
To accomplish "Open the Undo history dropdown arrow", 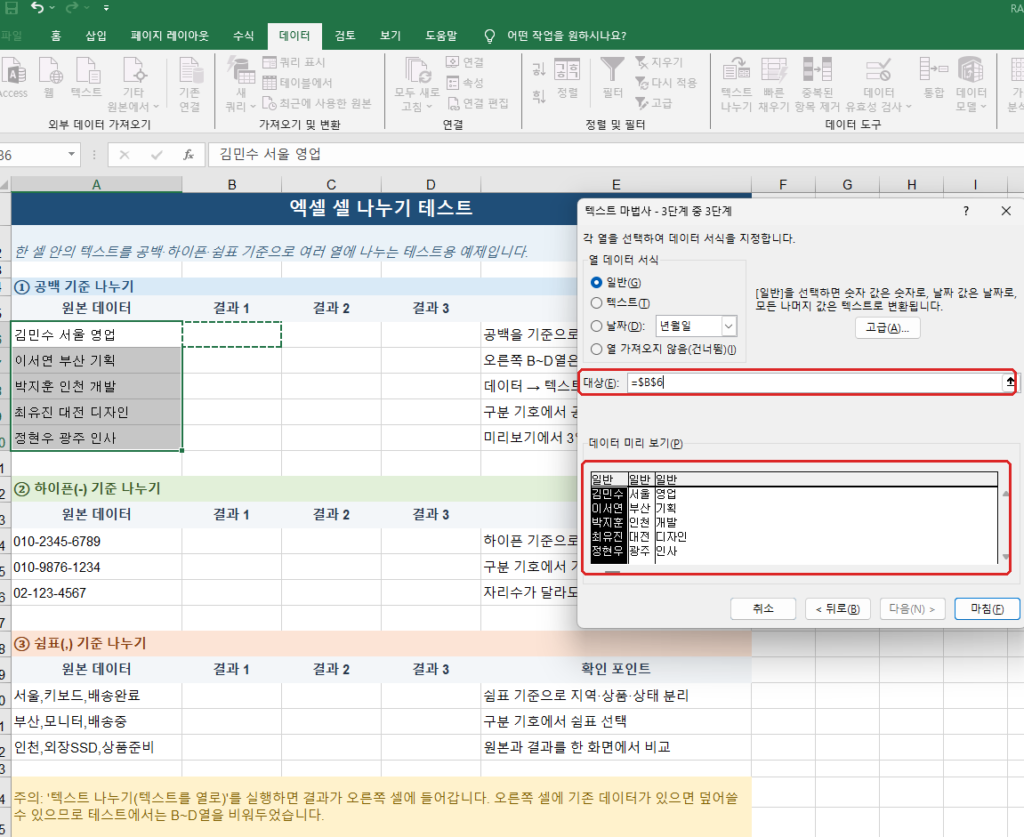I will coord(52,8).
